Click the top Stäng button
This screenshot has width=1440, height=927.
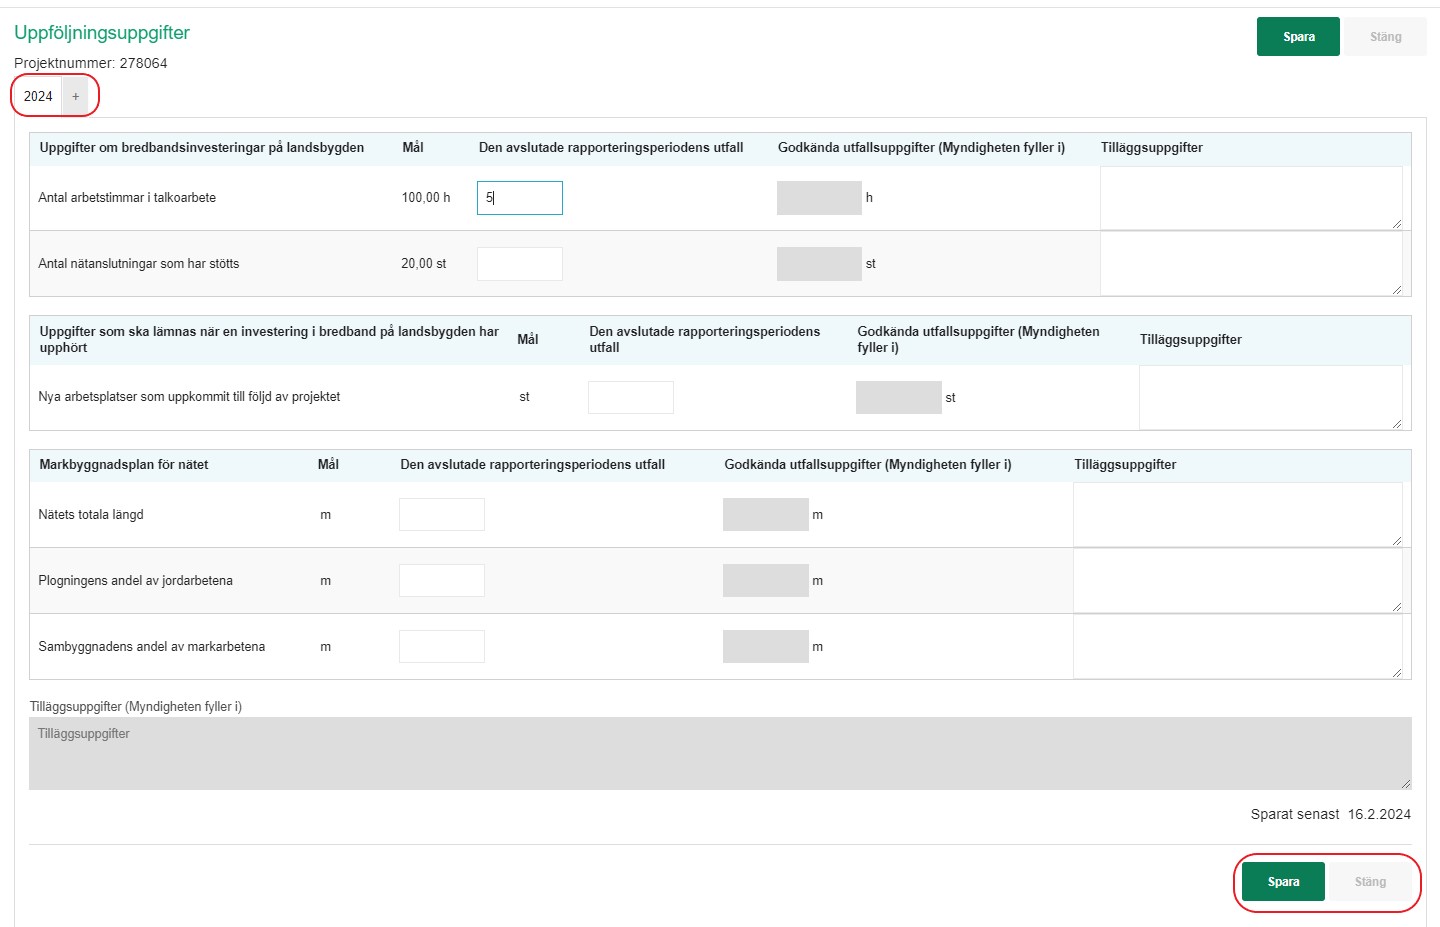(x=1385, y=37)
